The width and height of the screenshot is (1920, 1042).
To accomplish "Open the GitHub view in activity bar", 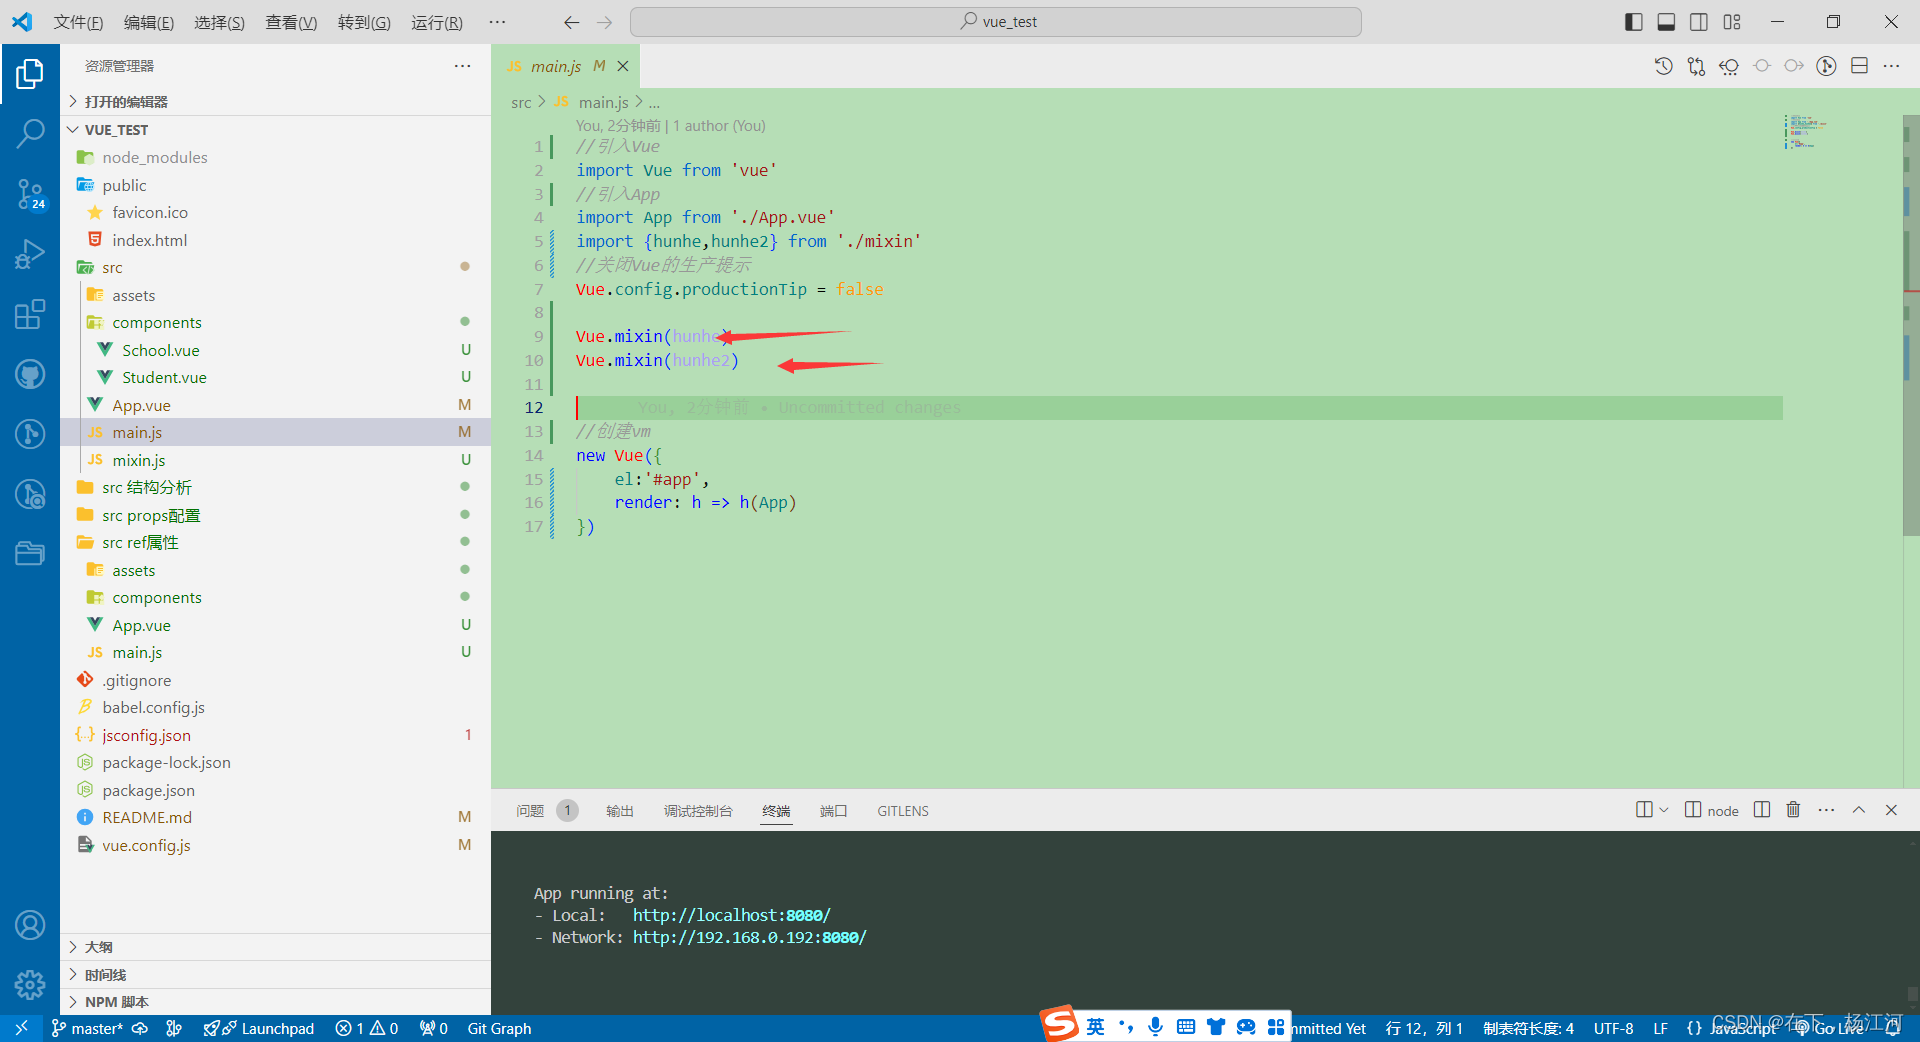I will pyautogui.click(x=30, y=374).
